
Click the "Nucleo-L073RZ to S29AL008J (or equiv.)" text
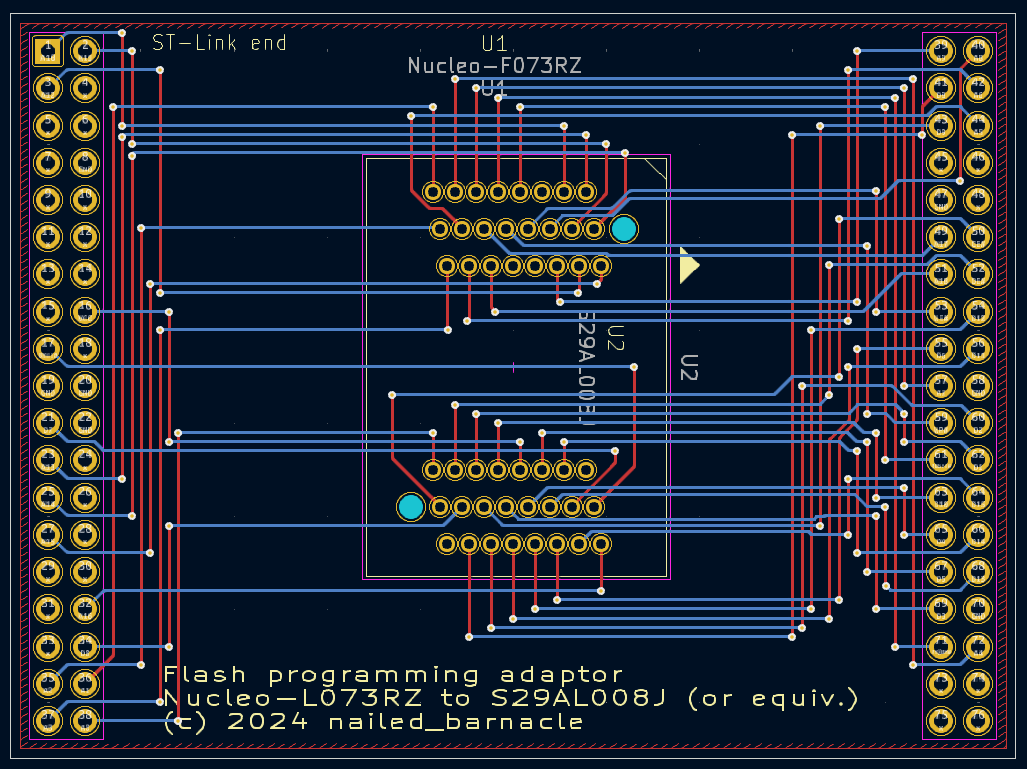(511, 698)
